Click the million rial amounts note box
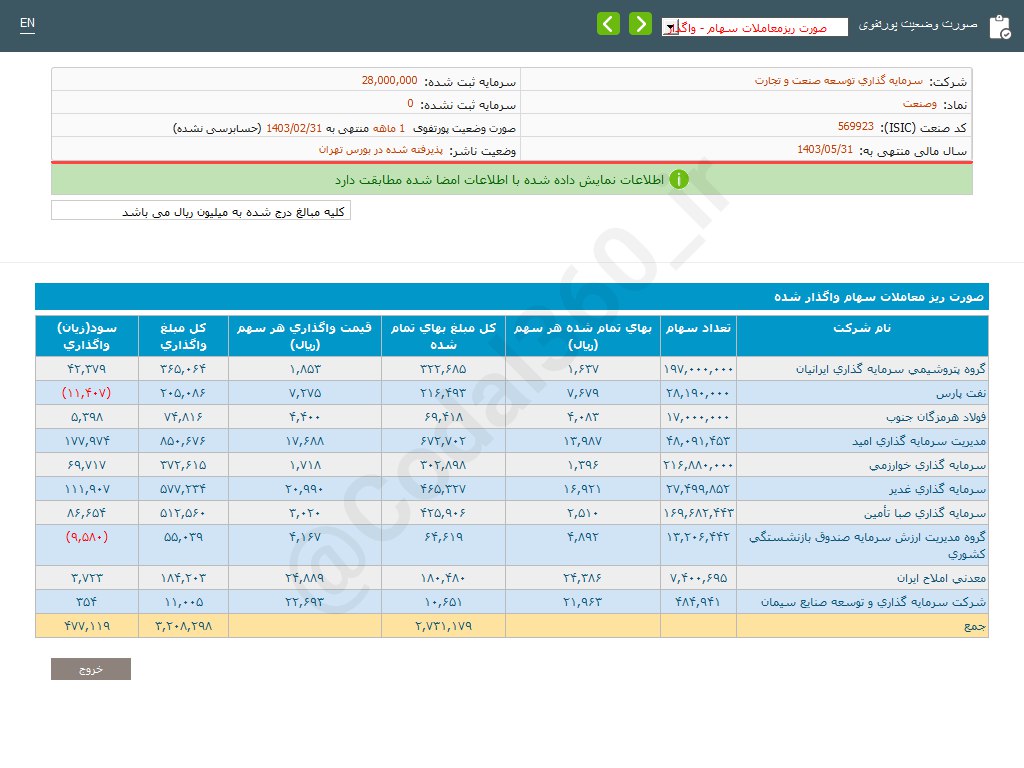 201,211
